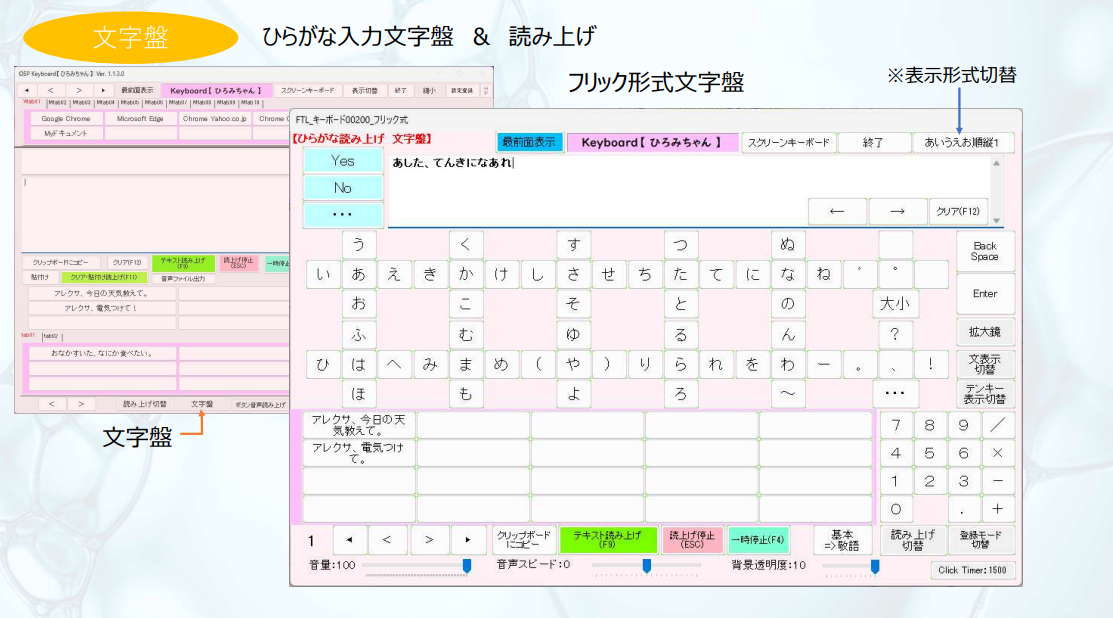Click the pink 読上げ停止(ESC) button in flick keyboard

(x=692, y=540)
